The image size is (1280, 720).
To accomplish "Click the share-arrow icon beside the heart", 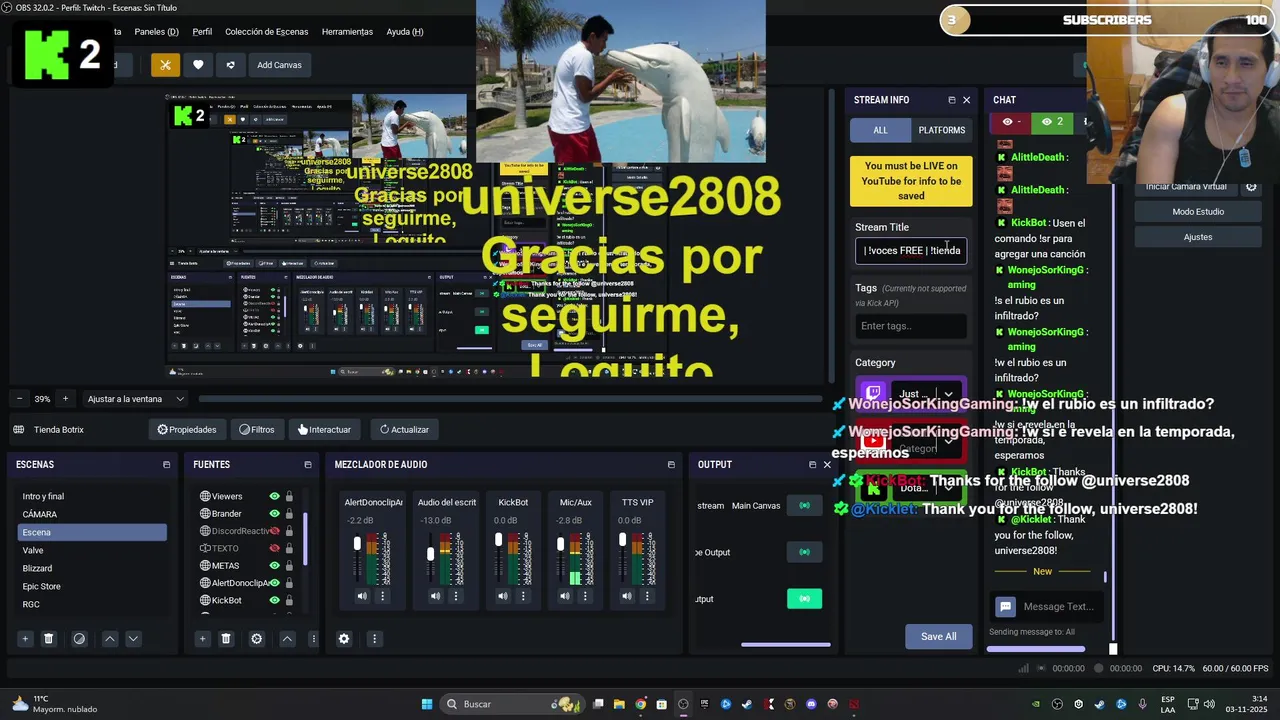I will (230, 65).
